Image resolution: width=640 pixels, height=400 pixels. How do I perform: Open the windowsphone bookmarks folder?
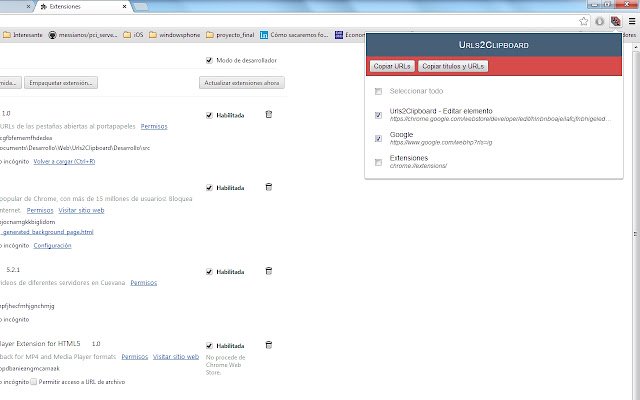pos(175,35)
